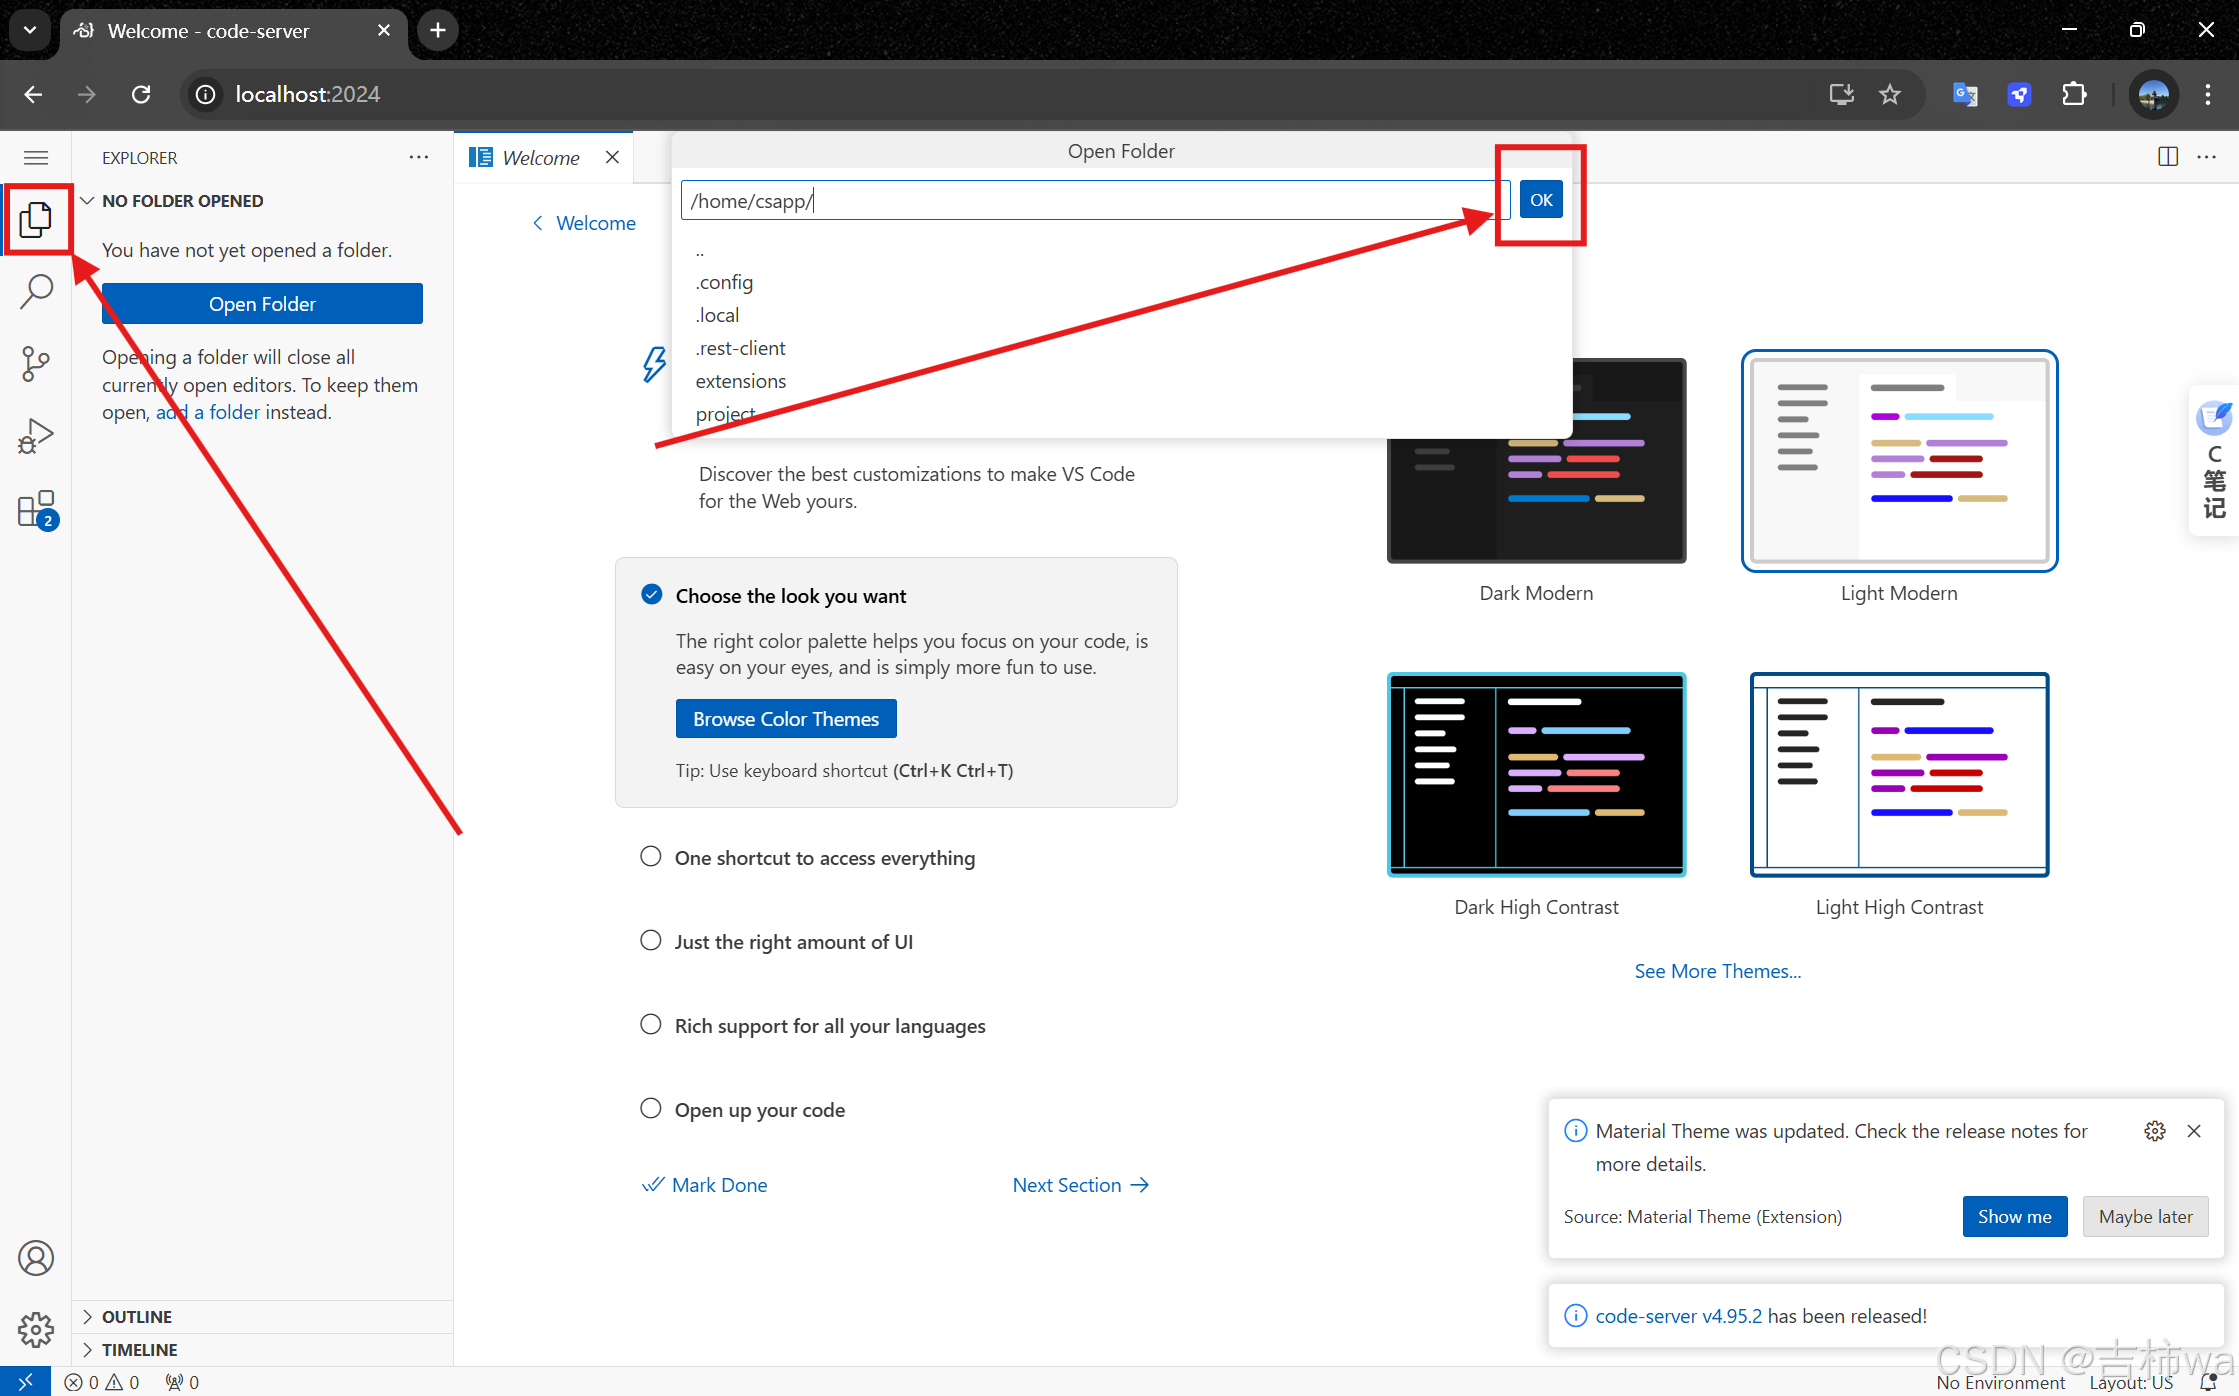Open the hamburger menu top-left of editor
2239x1396 pixels.
tap(35, 157)
